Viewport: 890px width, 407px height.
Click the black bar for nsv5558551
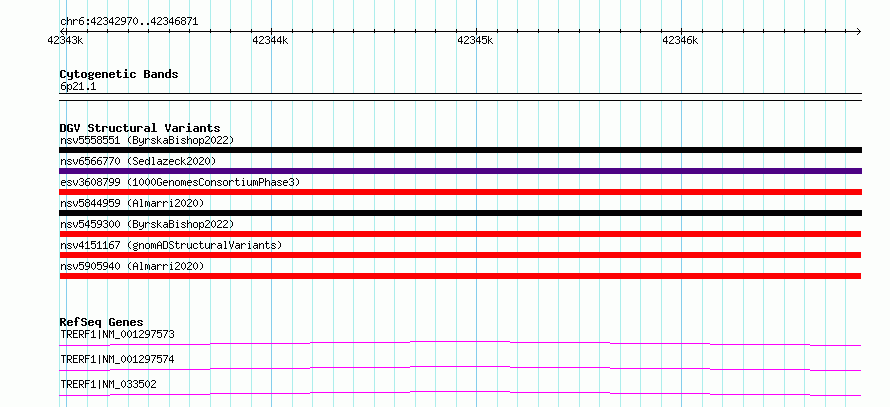pyautogui.click(x=460, y=150)
